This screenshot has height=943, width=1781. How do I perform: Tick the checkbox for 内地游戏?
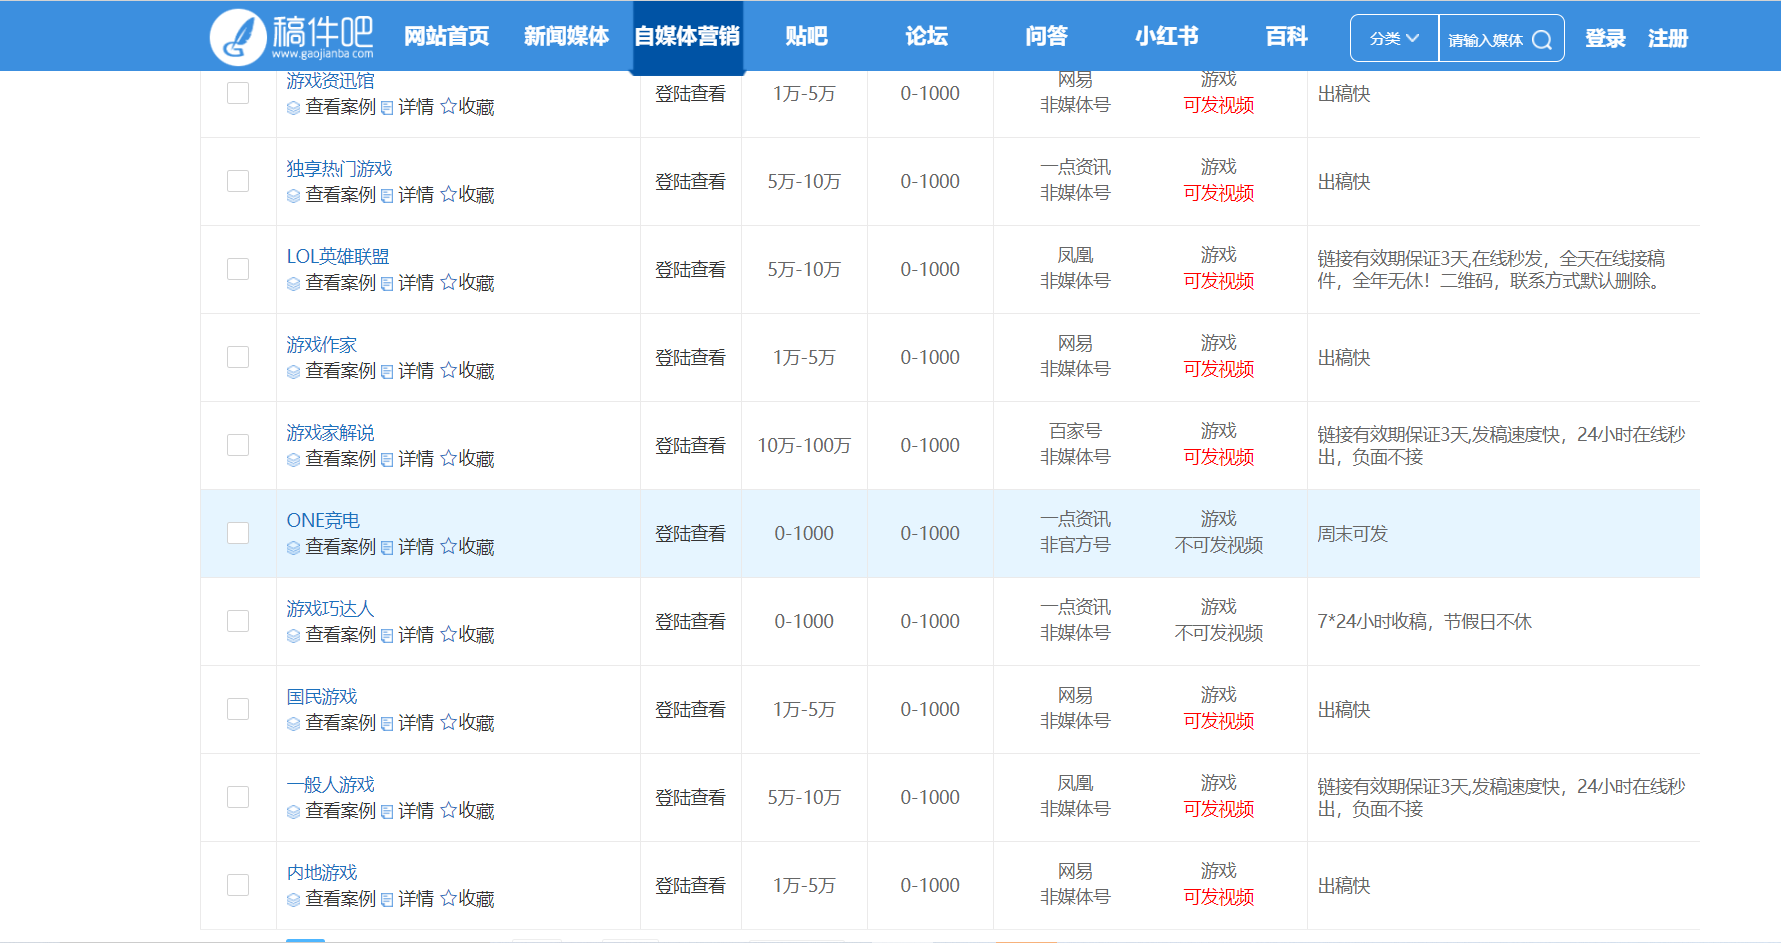tap(238, 885)
